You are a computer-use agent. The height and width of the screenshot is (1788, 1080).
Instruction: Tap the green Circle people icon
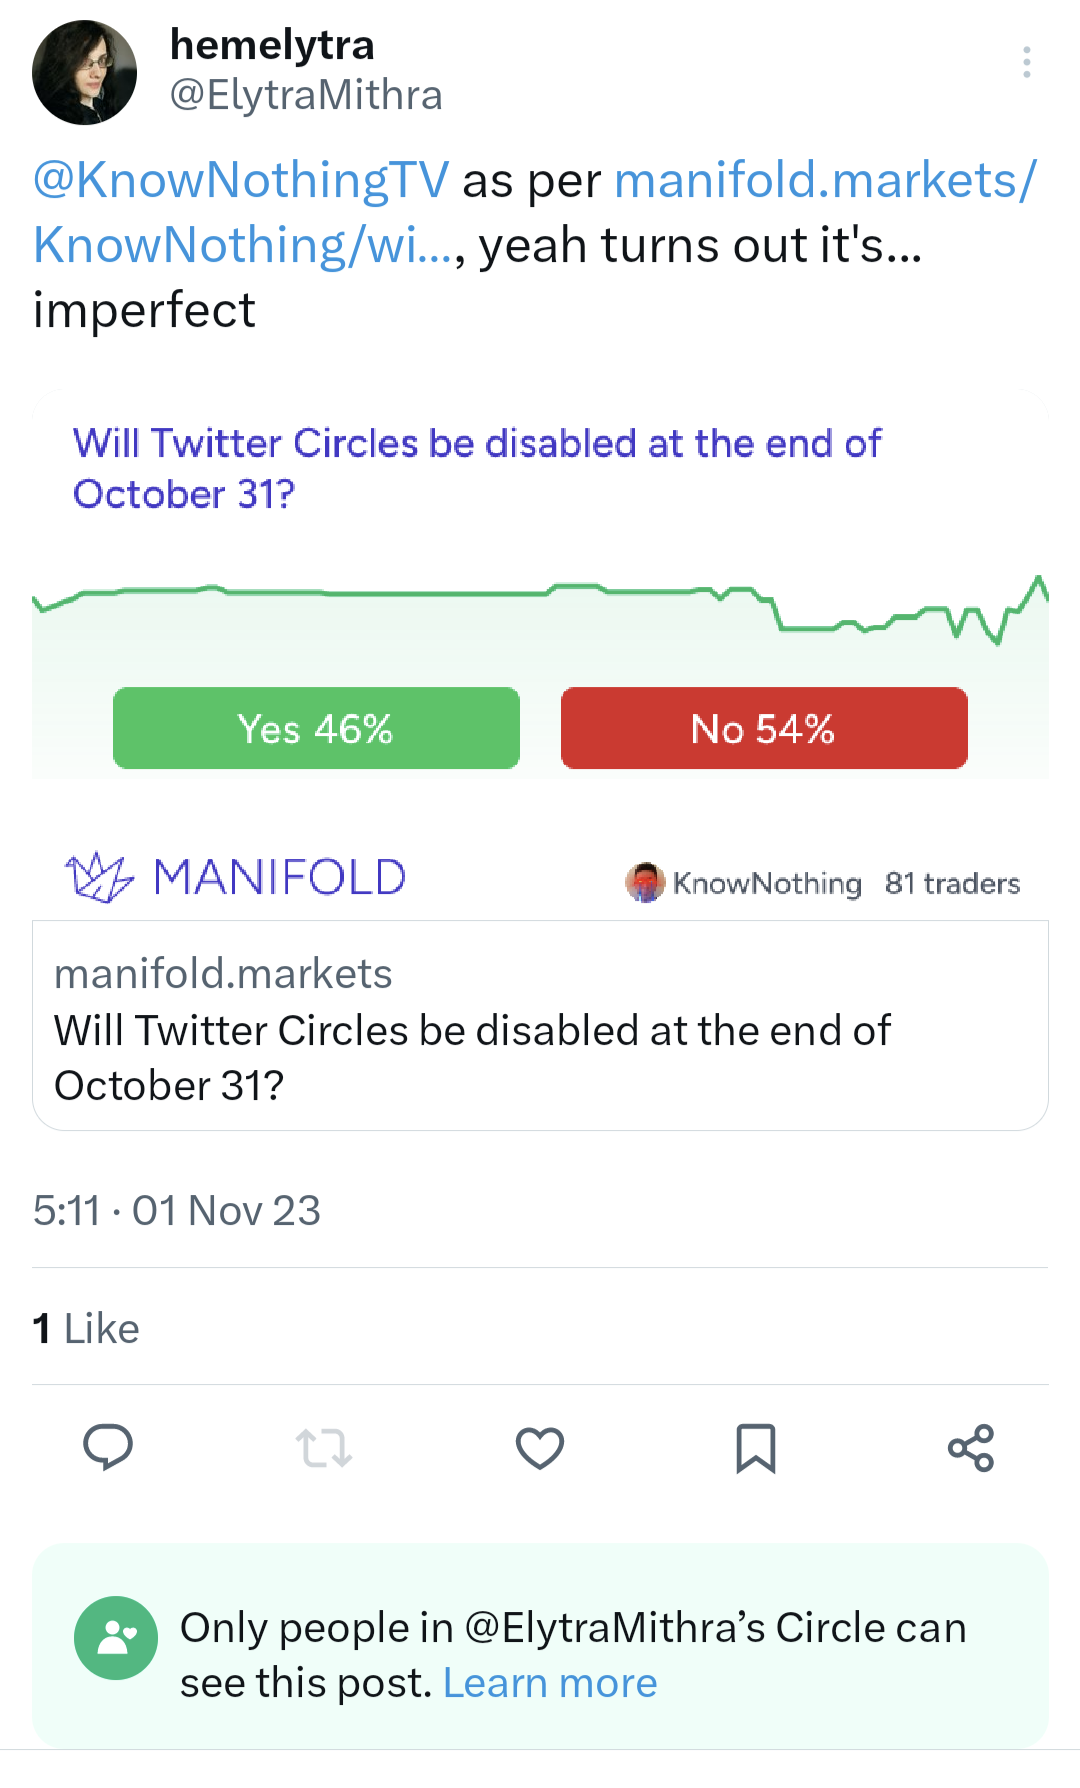tap(116, 1638)
